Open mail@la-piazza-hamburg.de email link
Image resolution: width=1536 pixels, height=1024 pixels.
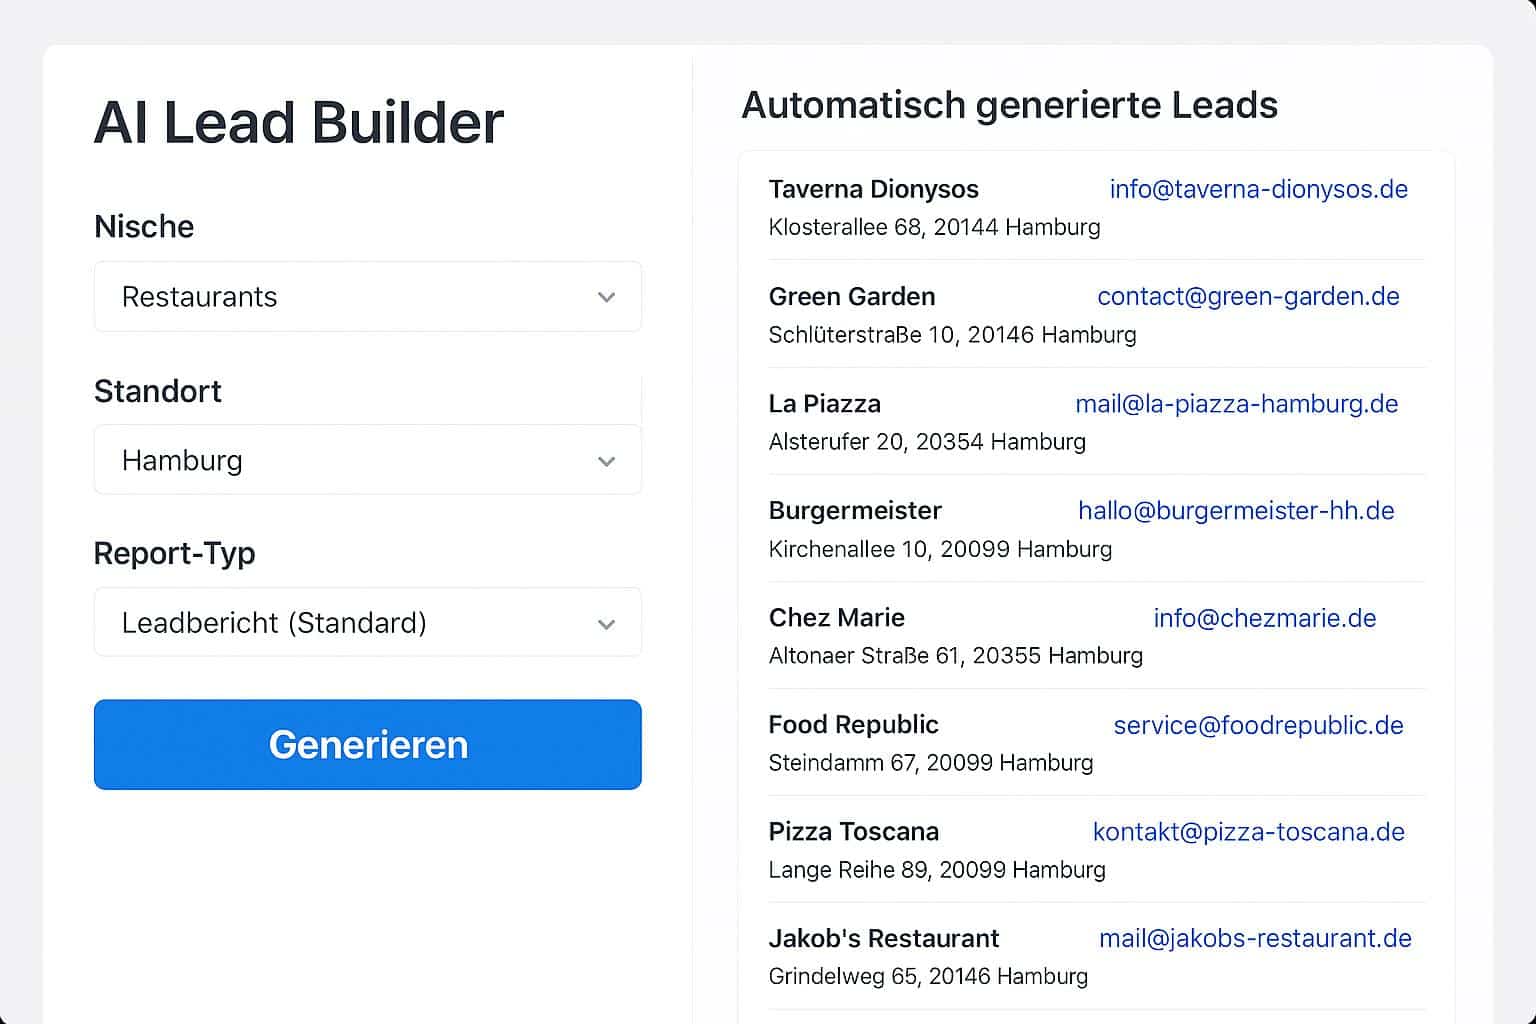(1236, 404)
